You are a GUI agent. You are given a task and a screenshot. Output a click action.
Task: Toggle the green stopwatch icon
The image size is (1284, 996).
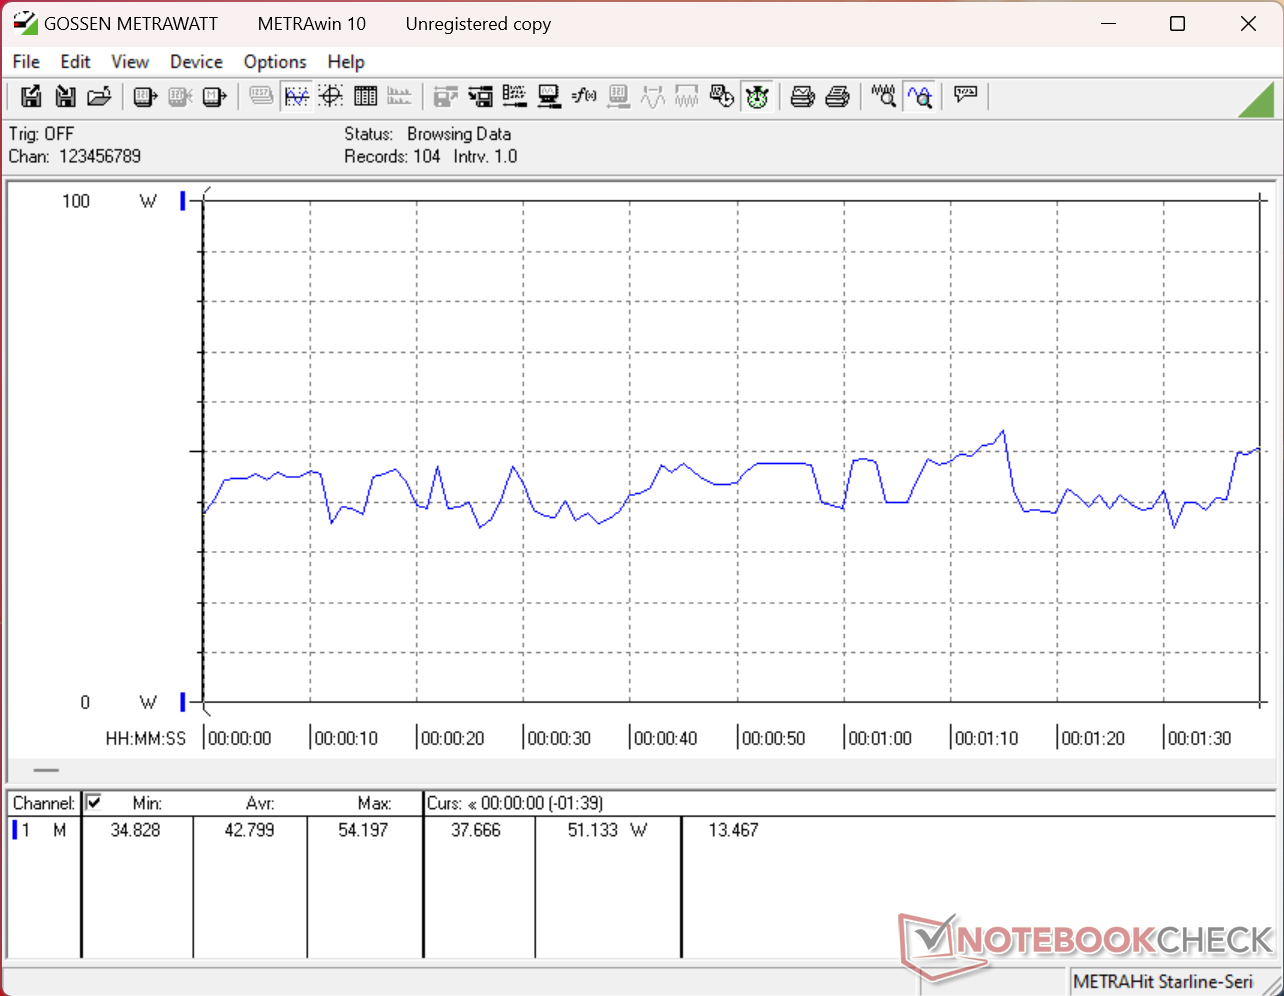[756, 97]
